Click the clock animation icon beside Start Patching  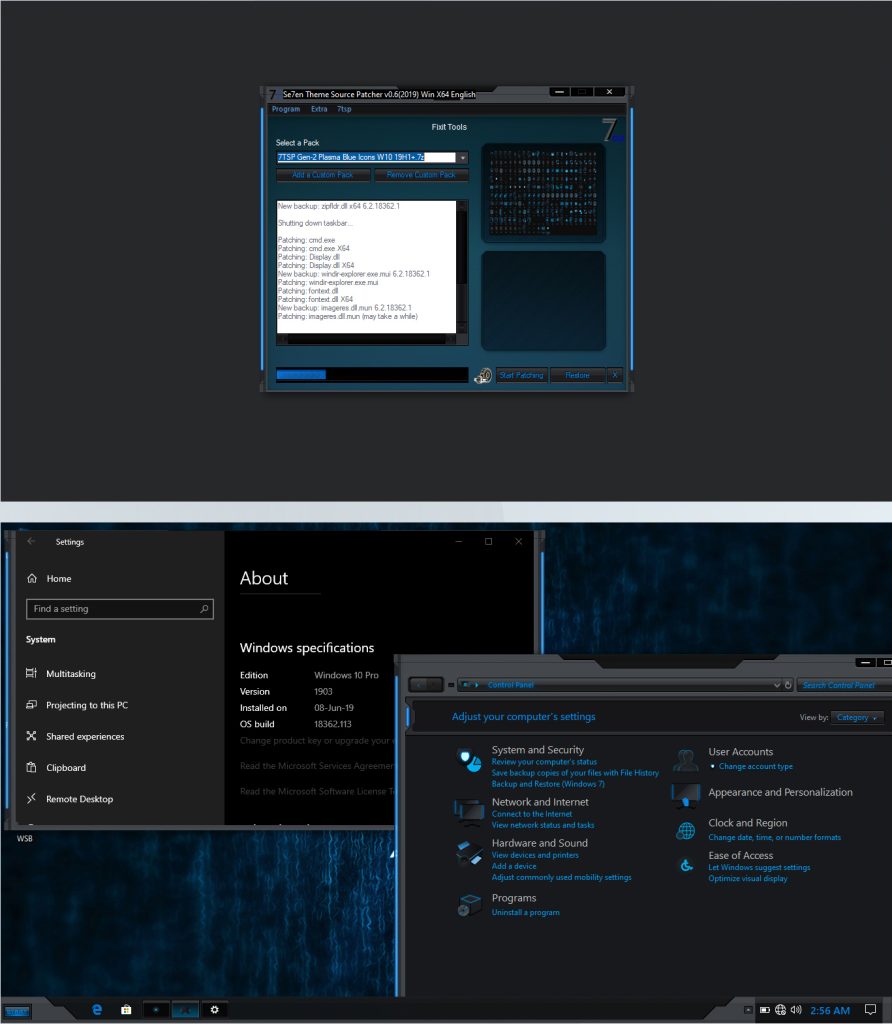tap(482, 375)
